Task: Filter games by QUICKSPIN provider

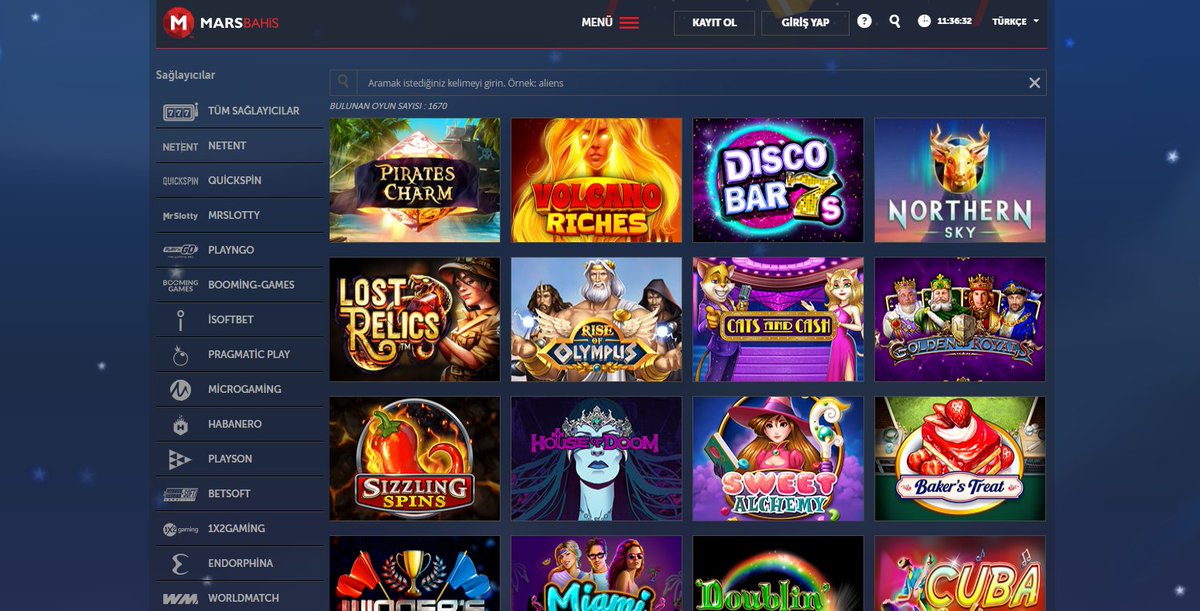Action: (235, 181)
